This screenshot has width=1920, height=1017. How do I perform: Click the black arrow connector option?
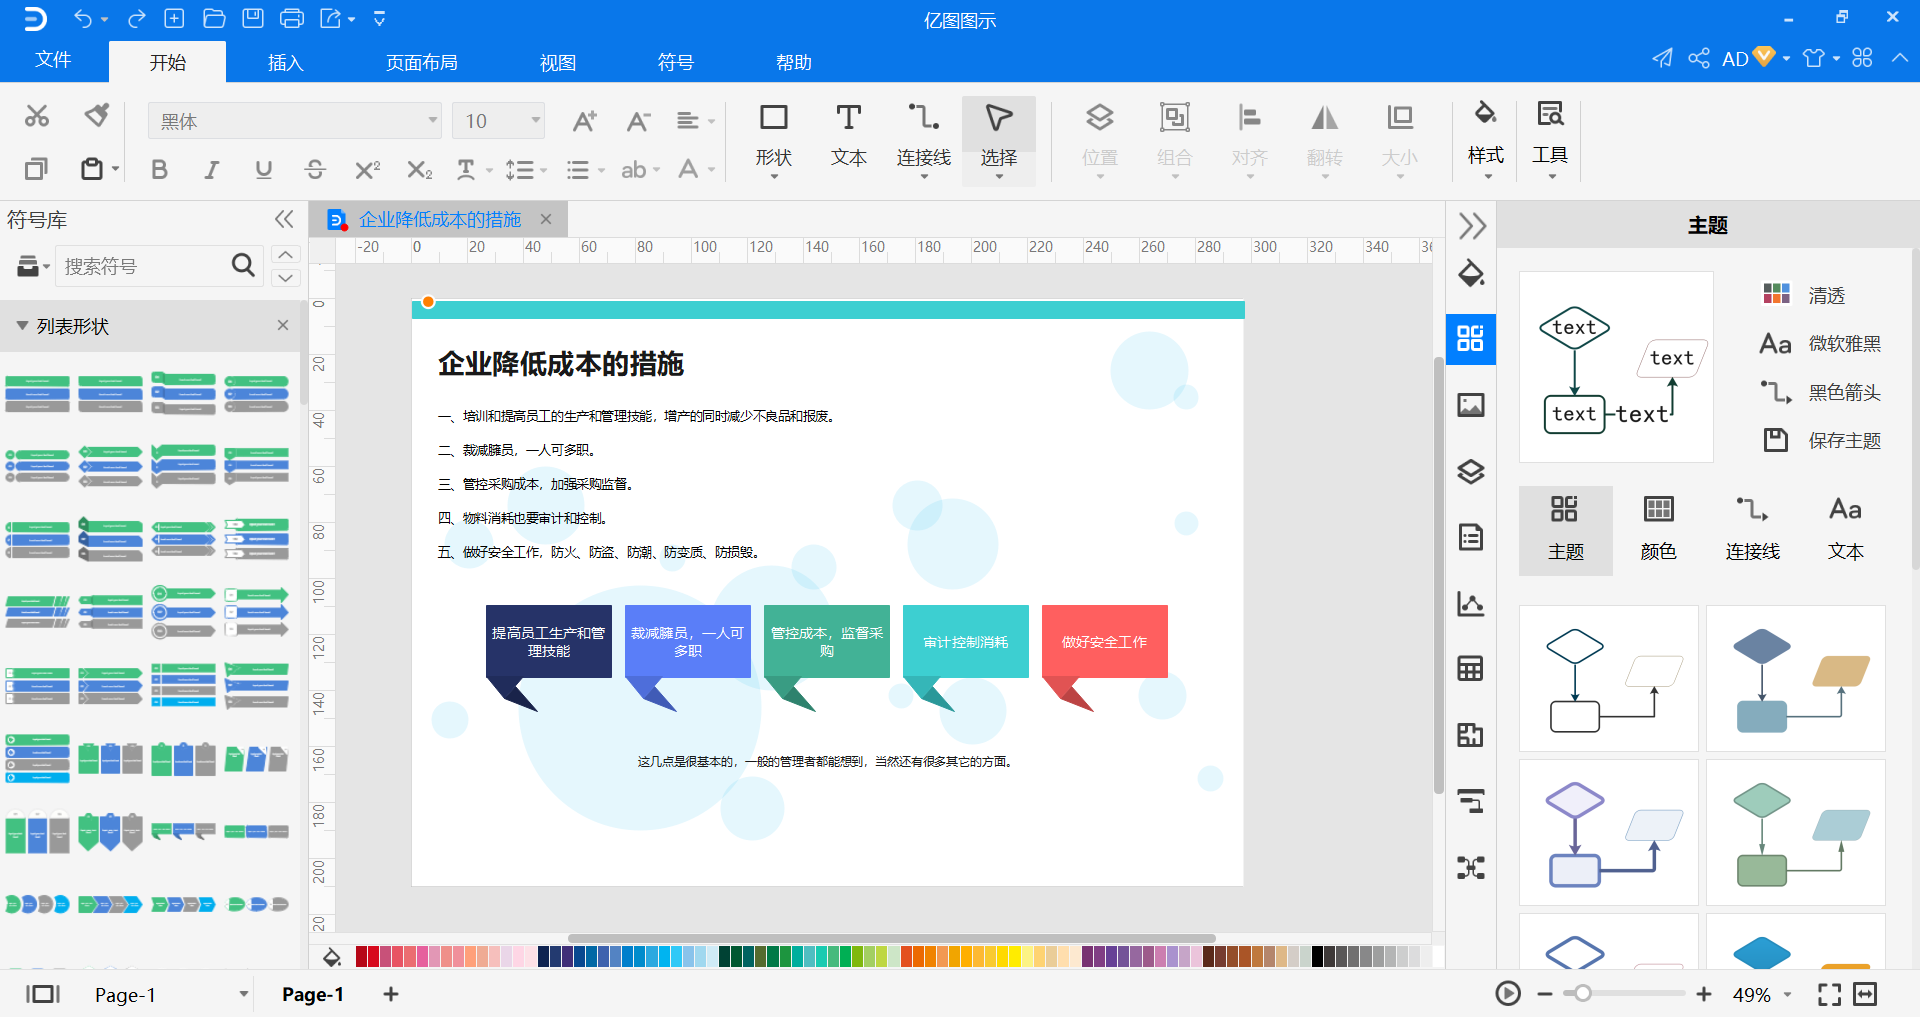tap(1821, 392)
